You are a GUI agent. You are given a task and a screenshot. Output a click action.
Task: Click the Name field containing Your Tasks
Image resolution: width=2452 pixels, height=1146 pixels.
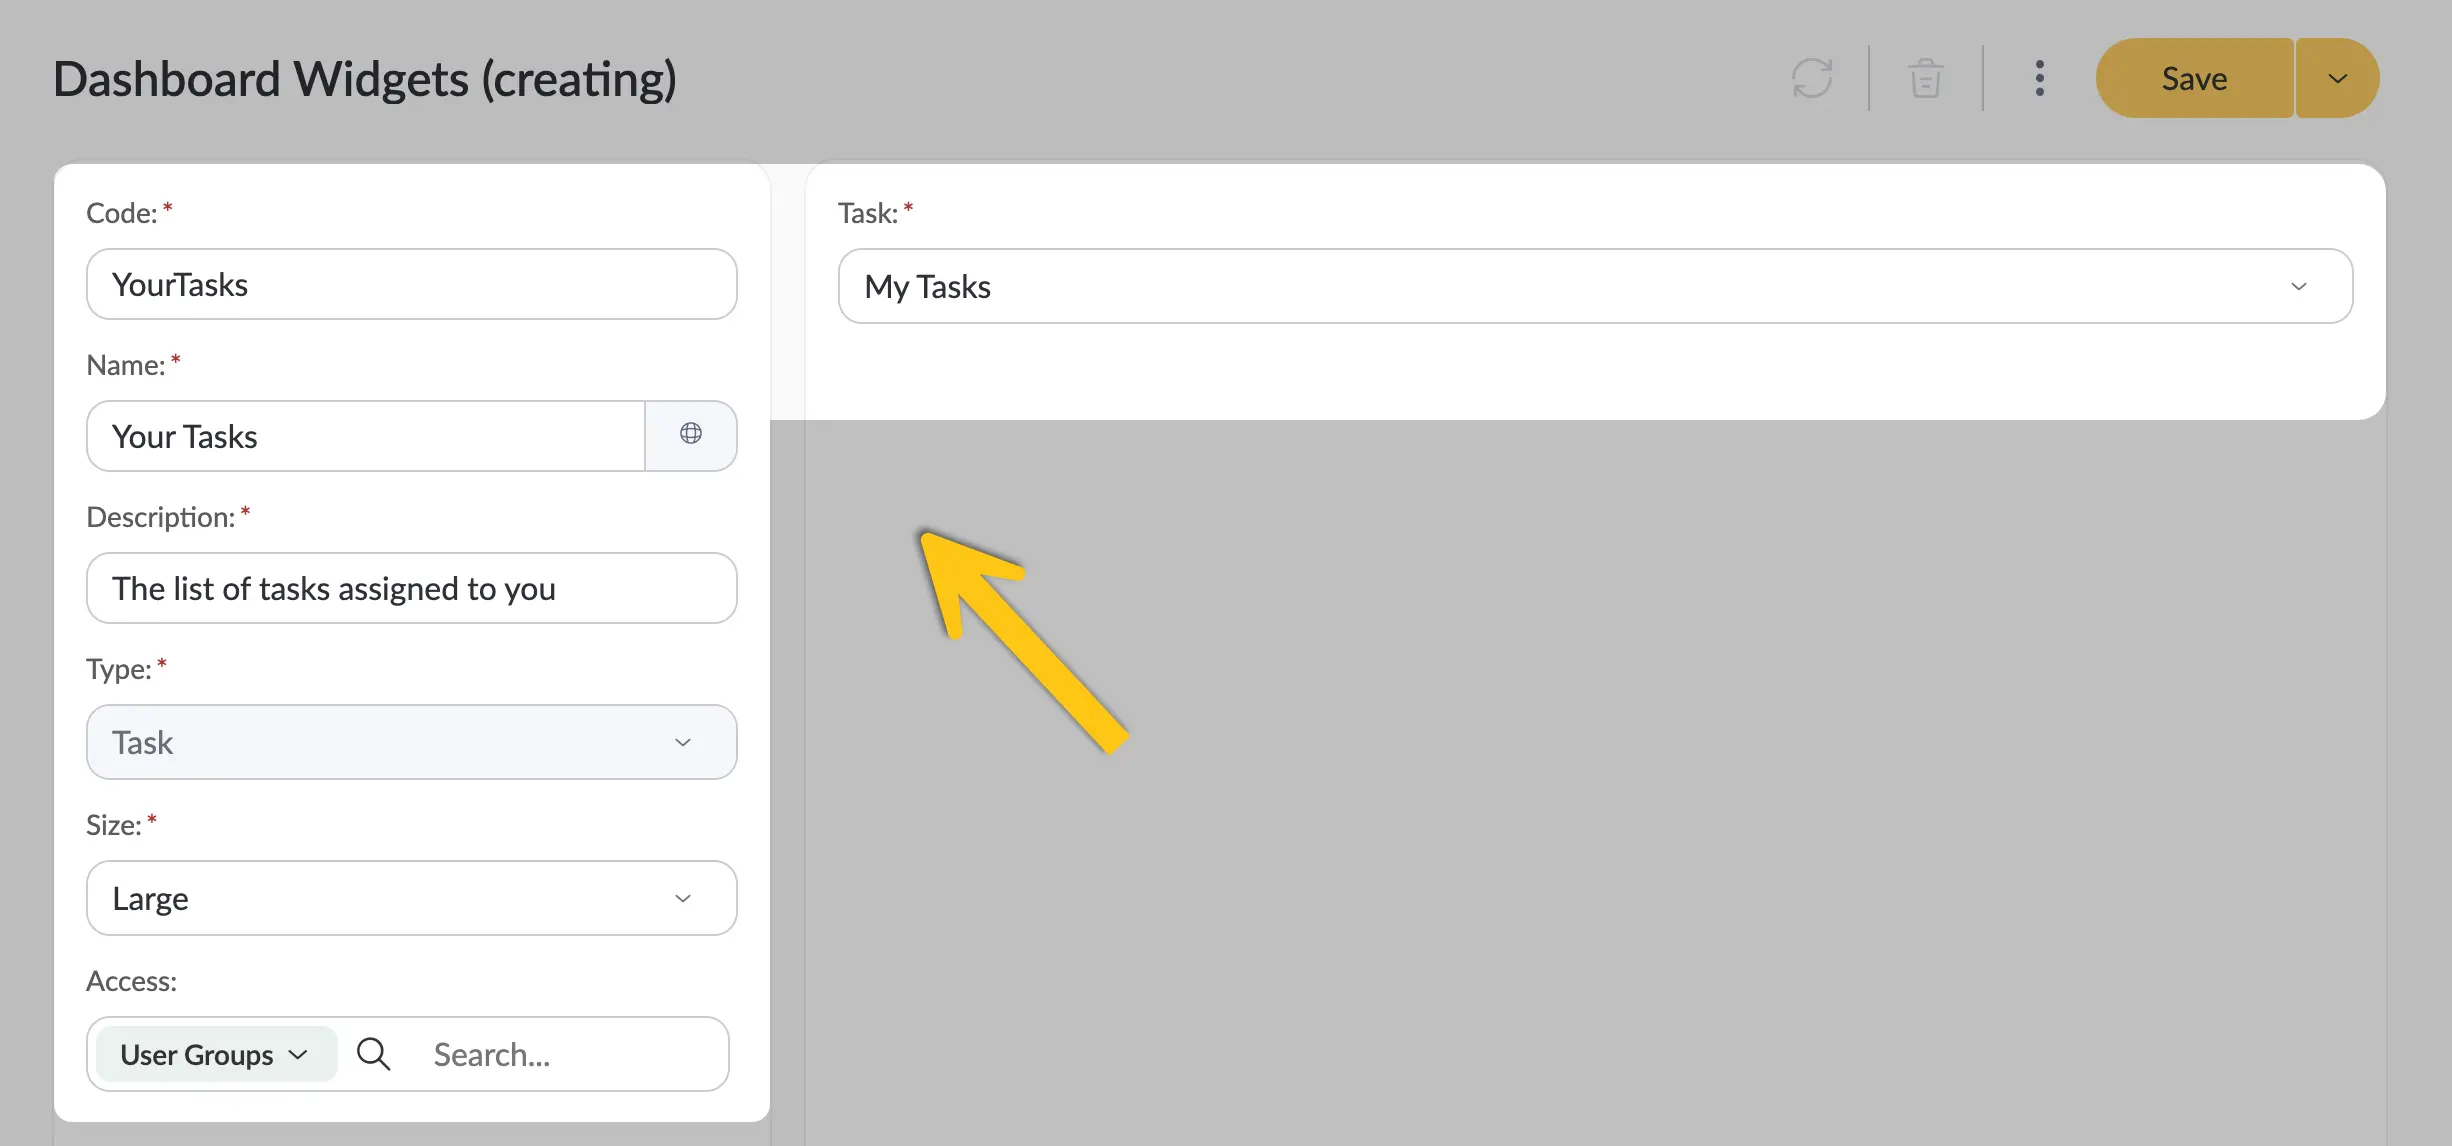366,436
